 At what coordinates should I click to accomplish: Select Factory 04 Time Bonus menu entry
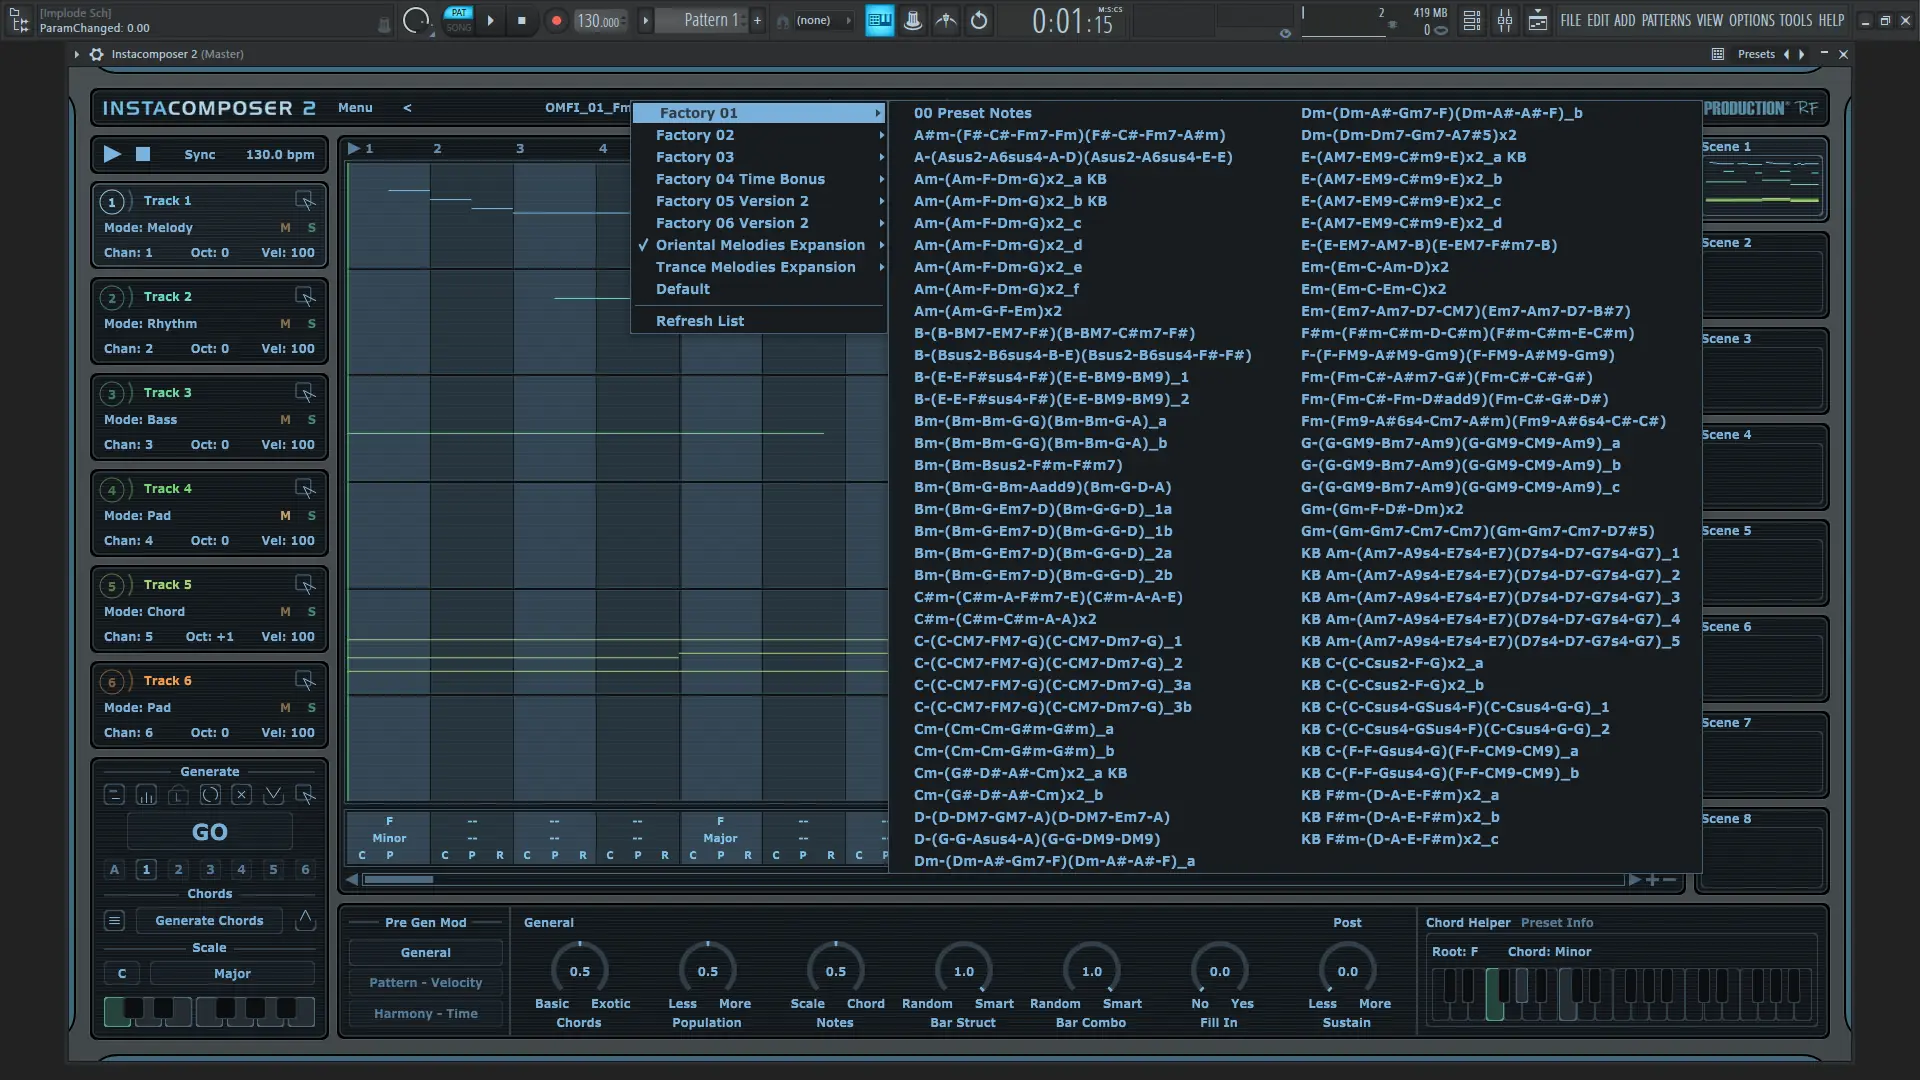(740, 179)
